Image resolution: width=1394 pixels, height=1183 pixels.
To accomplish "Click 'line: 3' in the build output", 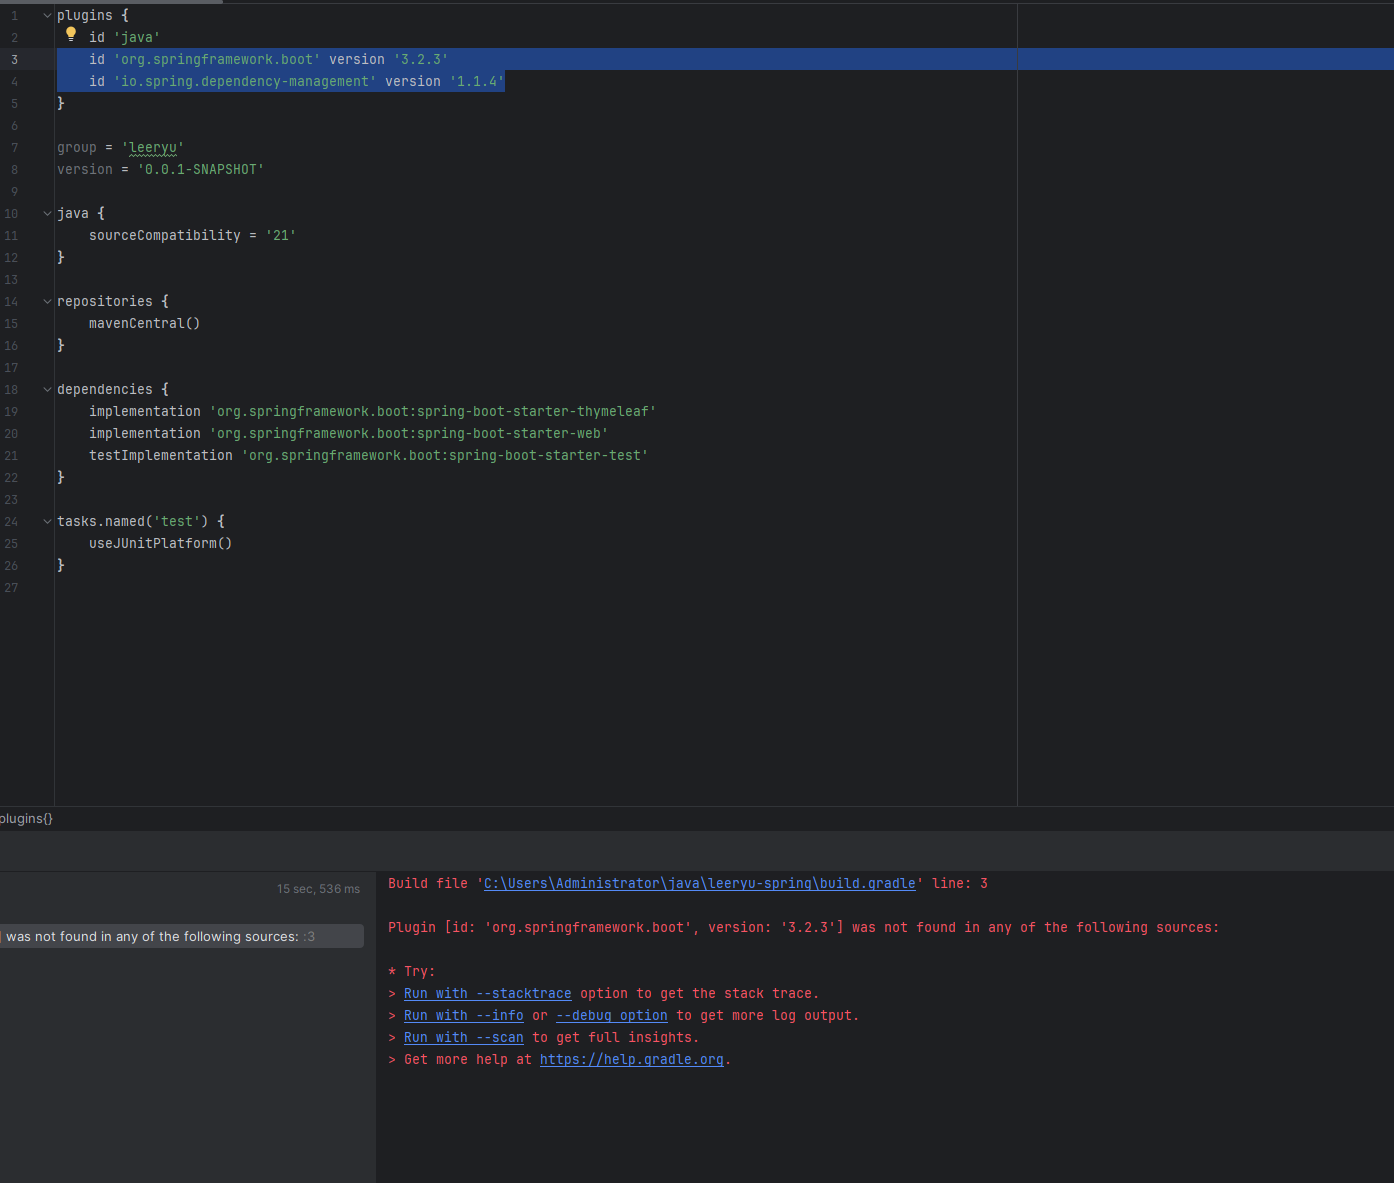I will coord(960,884).
